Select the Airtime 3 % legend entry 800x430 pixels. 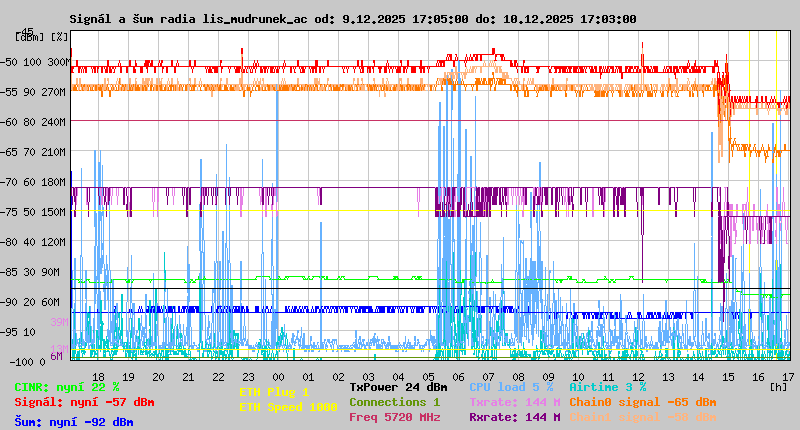[x=607, y=386]
